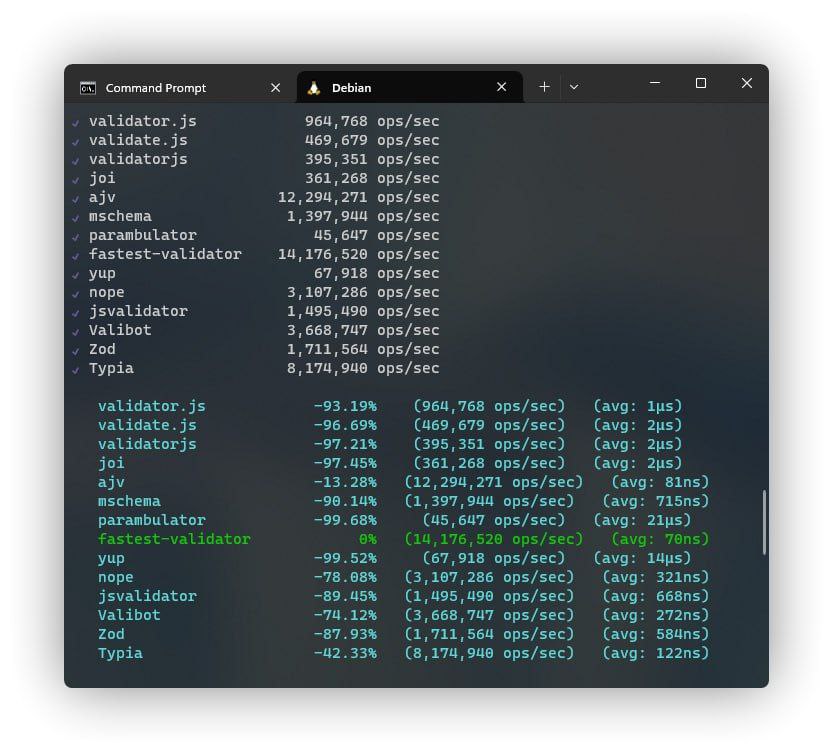Close the Command Prompt tab
Image resolution: width=833 pixels, height=752 pixels.
coord(276,88)
